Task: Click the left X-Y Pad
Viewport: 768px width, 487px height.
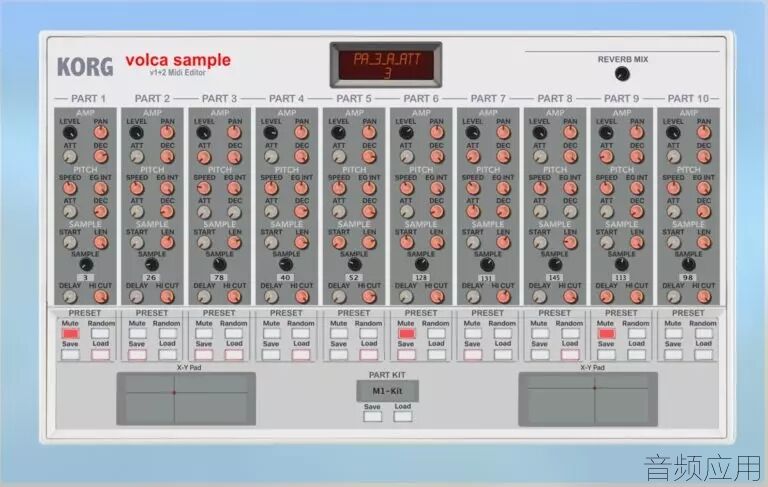Action: point(186,399)
